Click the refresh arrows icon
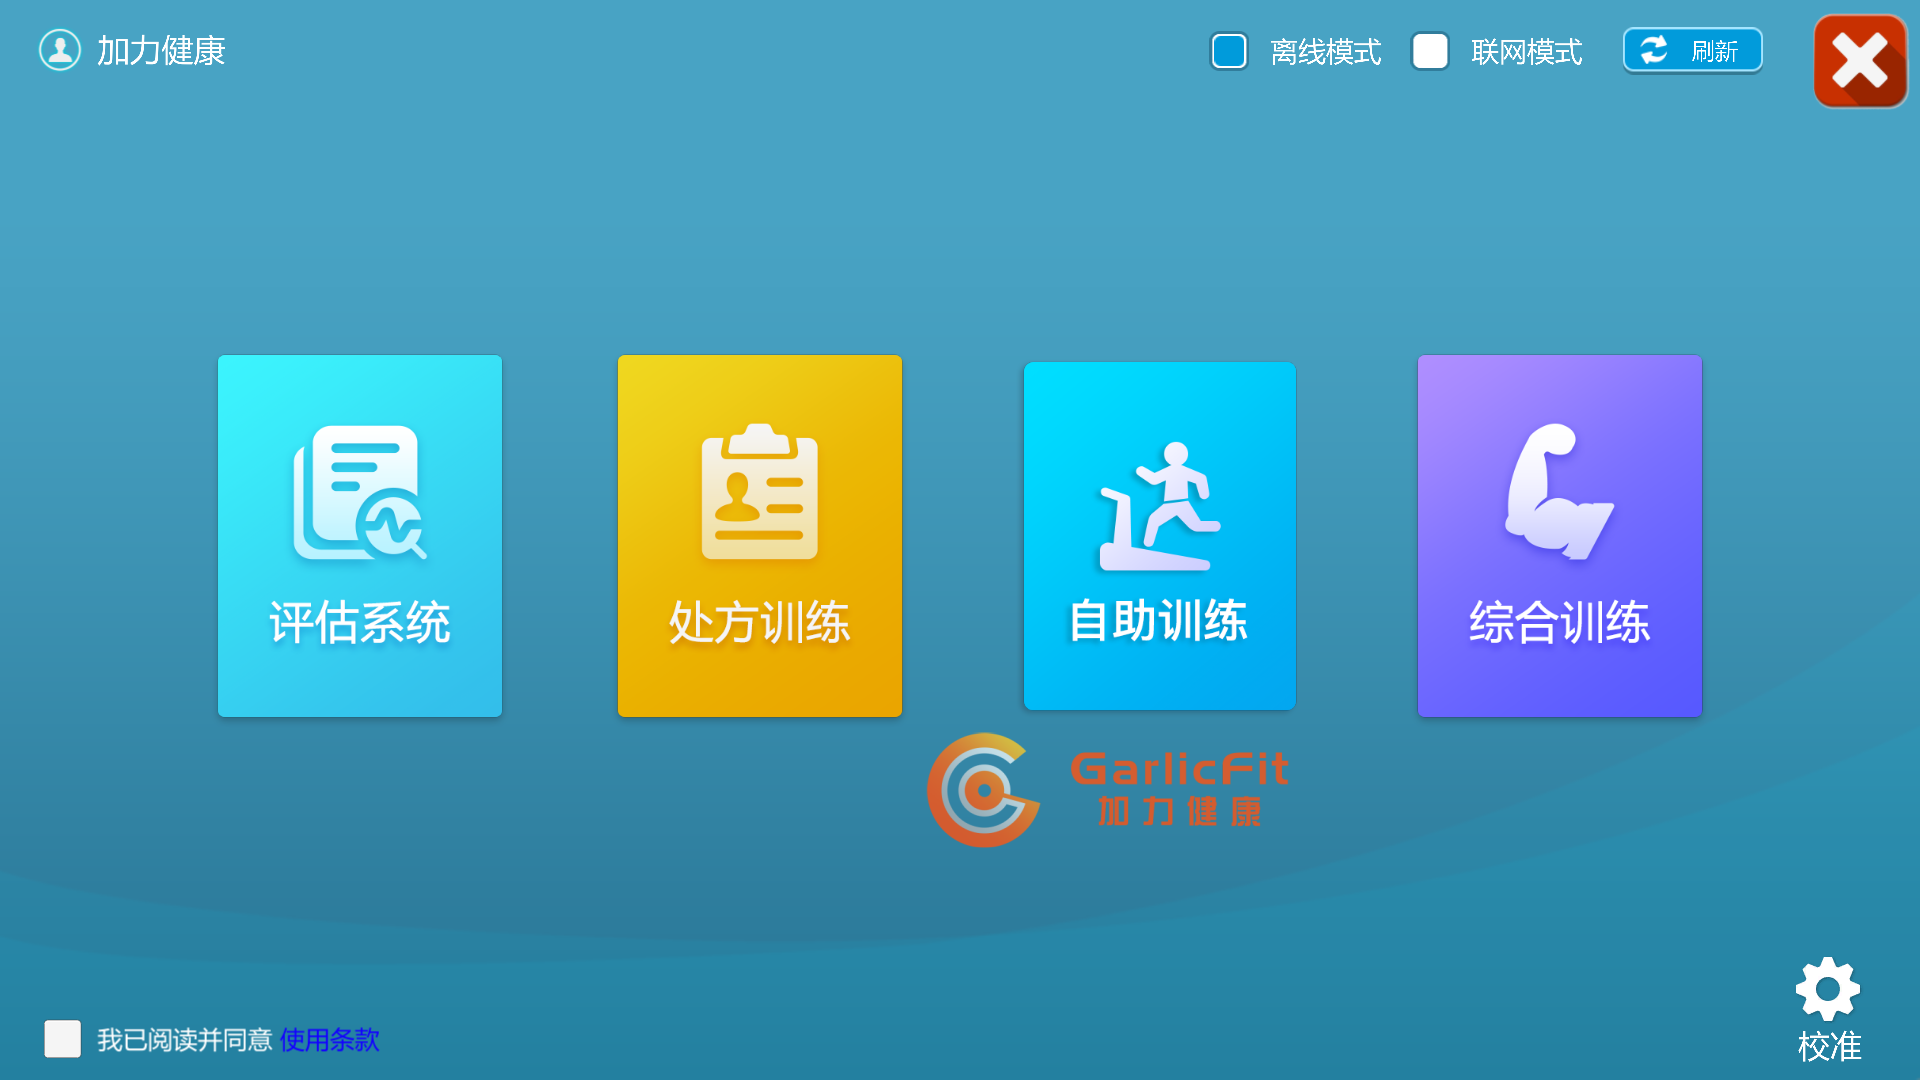 pos(1654,50)
